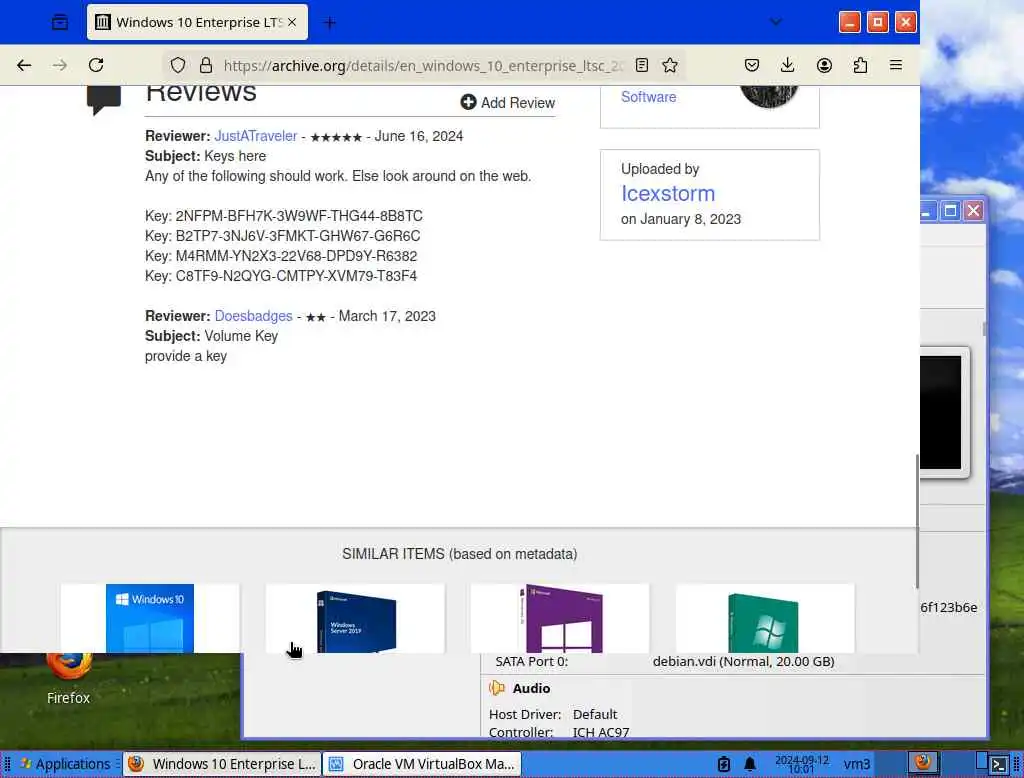Click the Firefox icon in panel workspace
This screenshot has width=1024, height=778.
pos(923,762)
